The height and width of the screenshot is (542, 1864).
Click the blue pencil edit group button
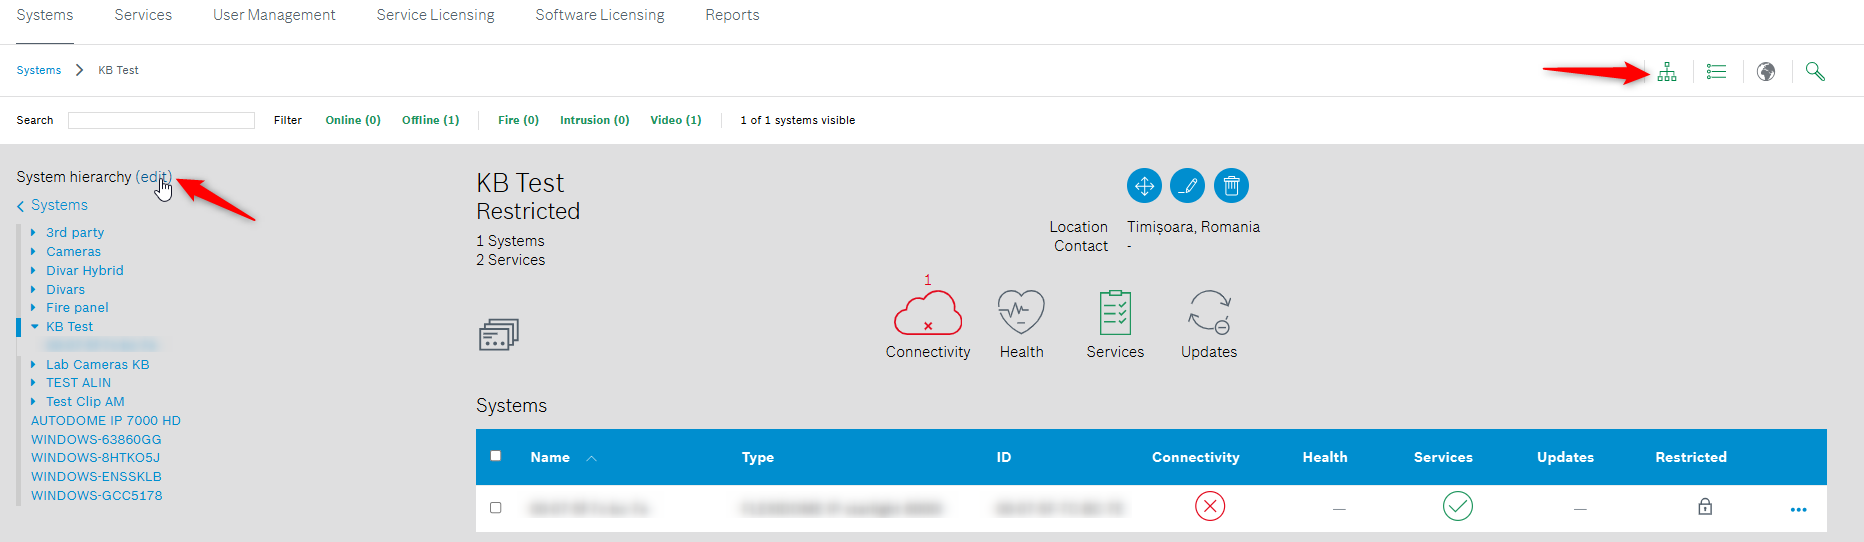pyautogui.click(x=1187, y=186)
